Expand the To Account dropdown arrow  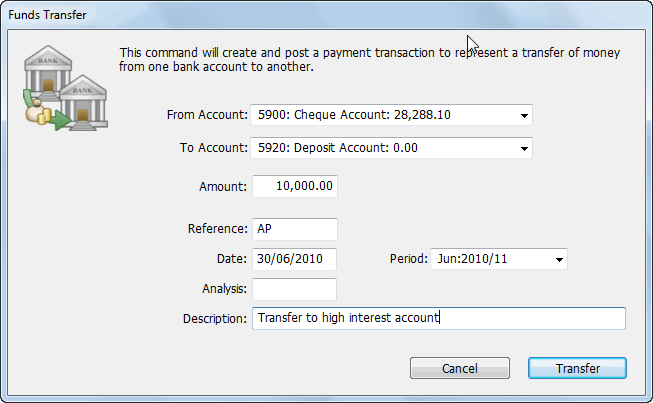(x=524, y=148)
